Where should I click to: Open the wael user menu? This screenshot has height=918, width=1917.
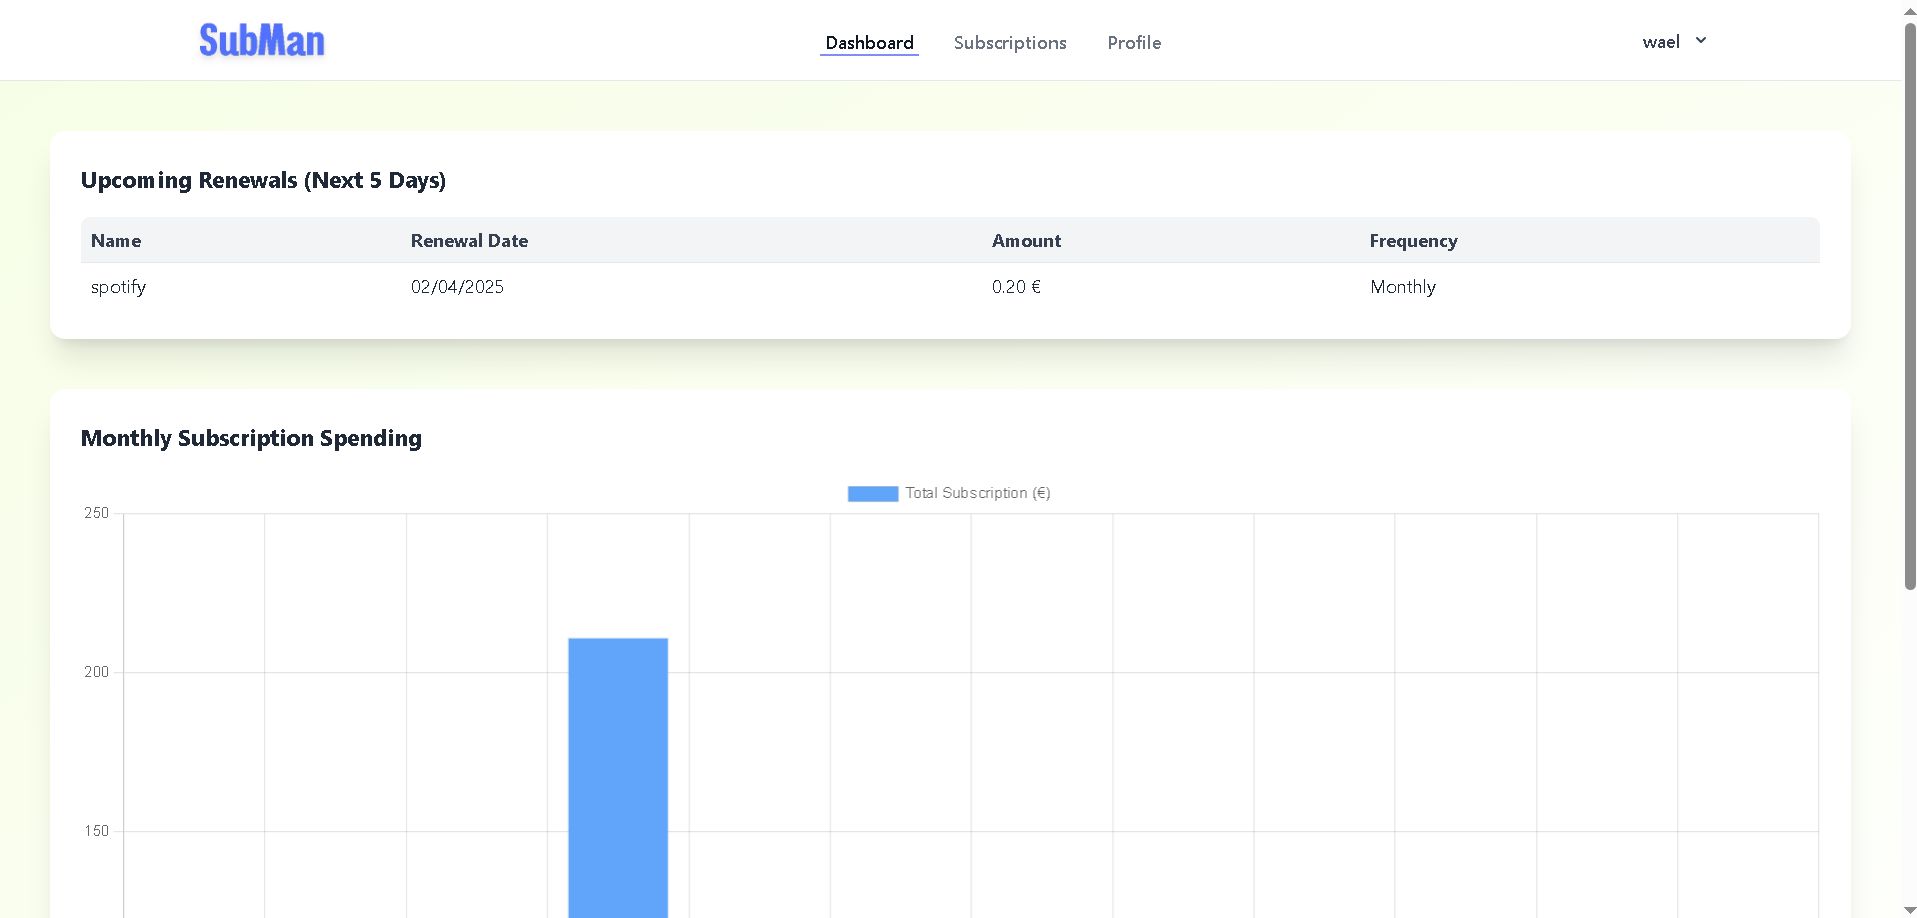click(x=1661, y=42)
